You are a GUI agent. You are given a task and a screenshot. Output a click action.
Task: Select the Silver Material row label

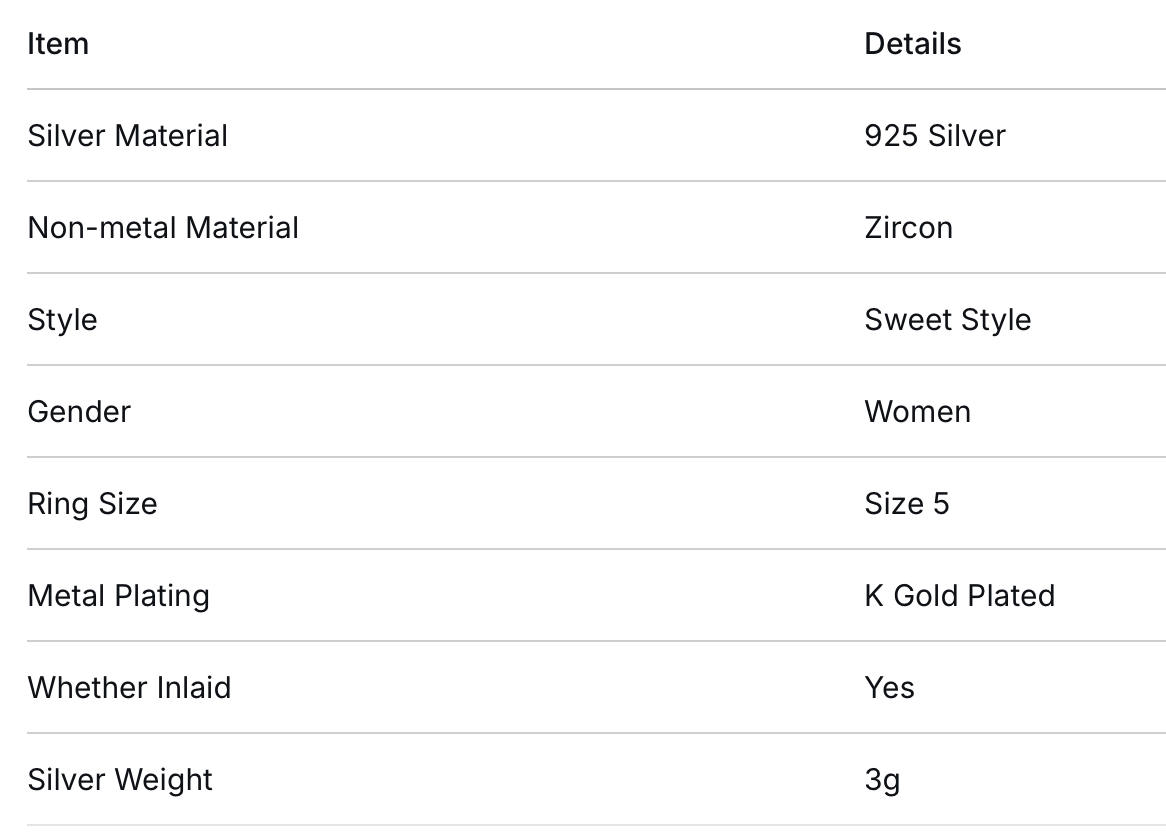(x=127, y=136)
